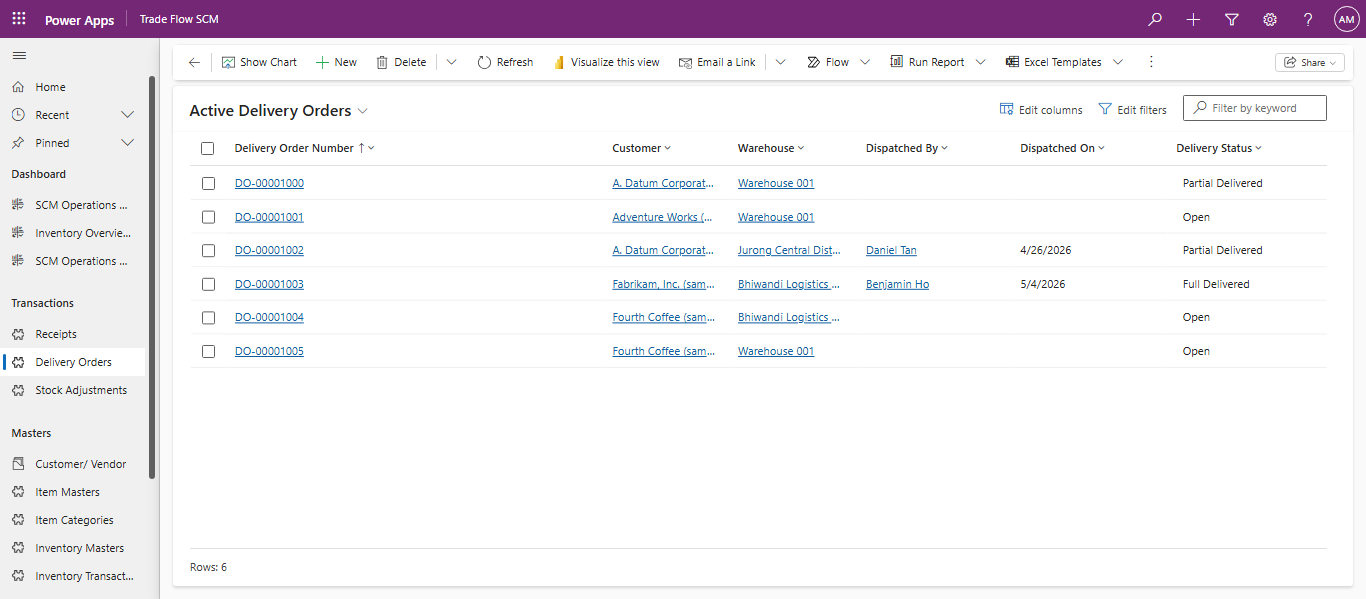Open delivery order DO-00001000 link
The height and width of the screenshot is (599, 1366).
(269, 183)
